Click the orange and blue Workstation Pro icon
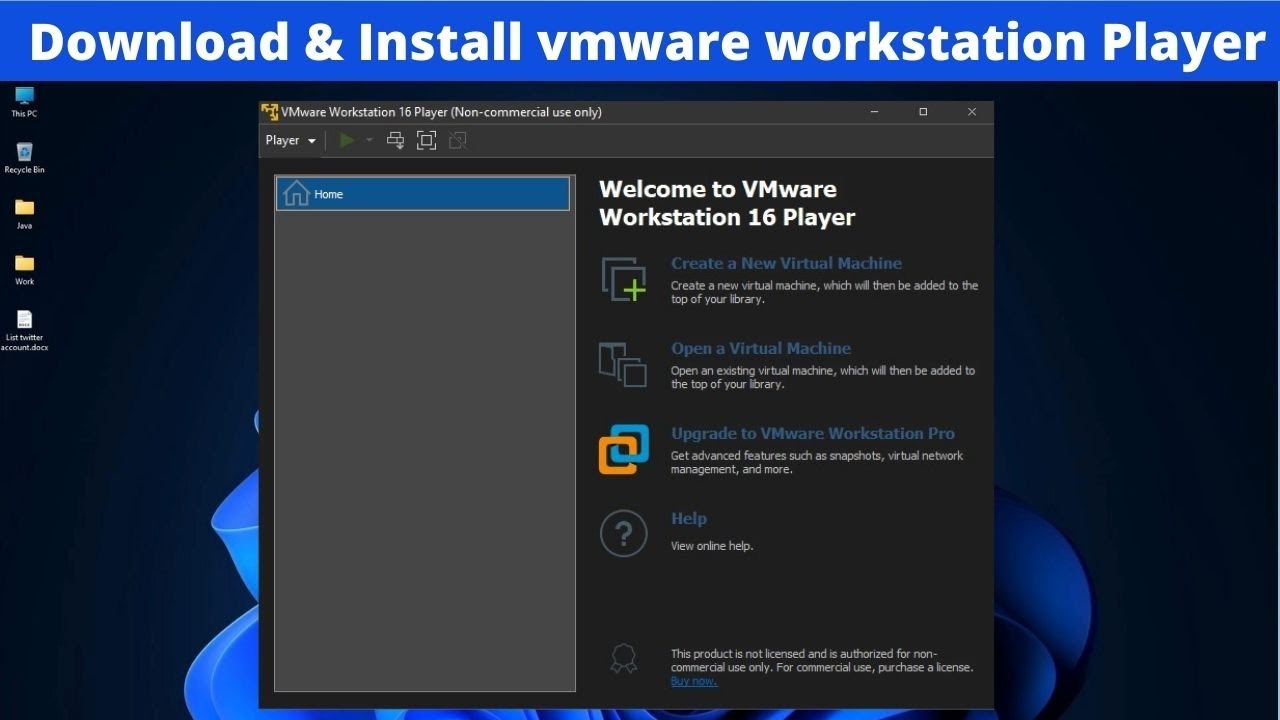The width and height of the screenshot is (1280, 720). pos(624,449)
